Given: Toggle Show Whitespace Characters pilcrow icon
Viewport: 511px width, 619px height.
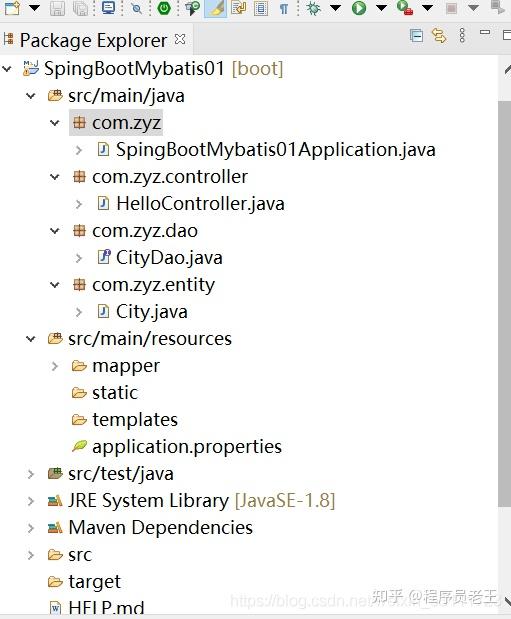Looking at the screenshot, I should 284,8.
